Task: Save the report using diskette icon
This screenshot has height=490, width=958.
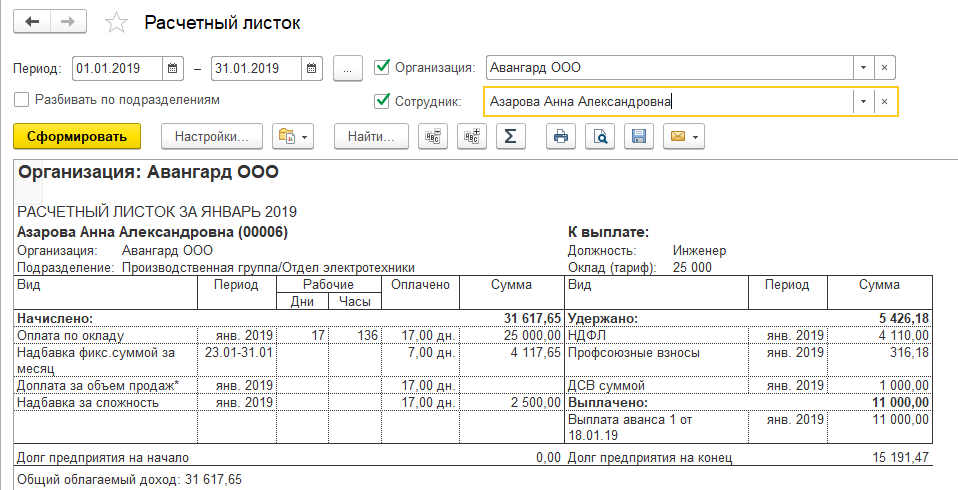Action: pyautogui.click(x=639, y=136)
